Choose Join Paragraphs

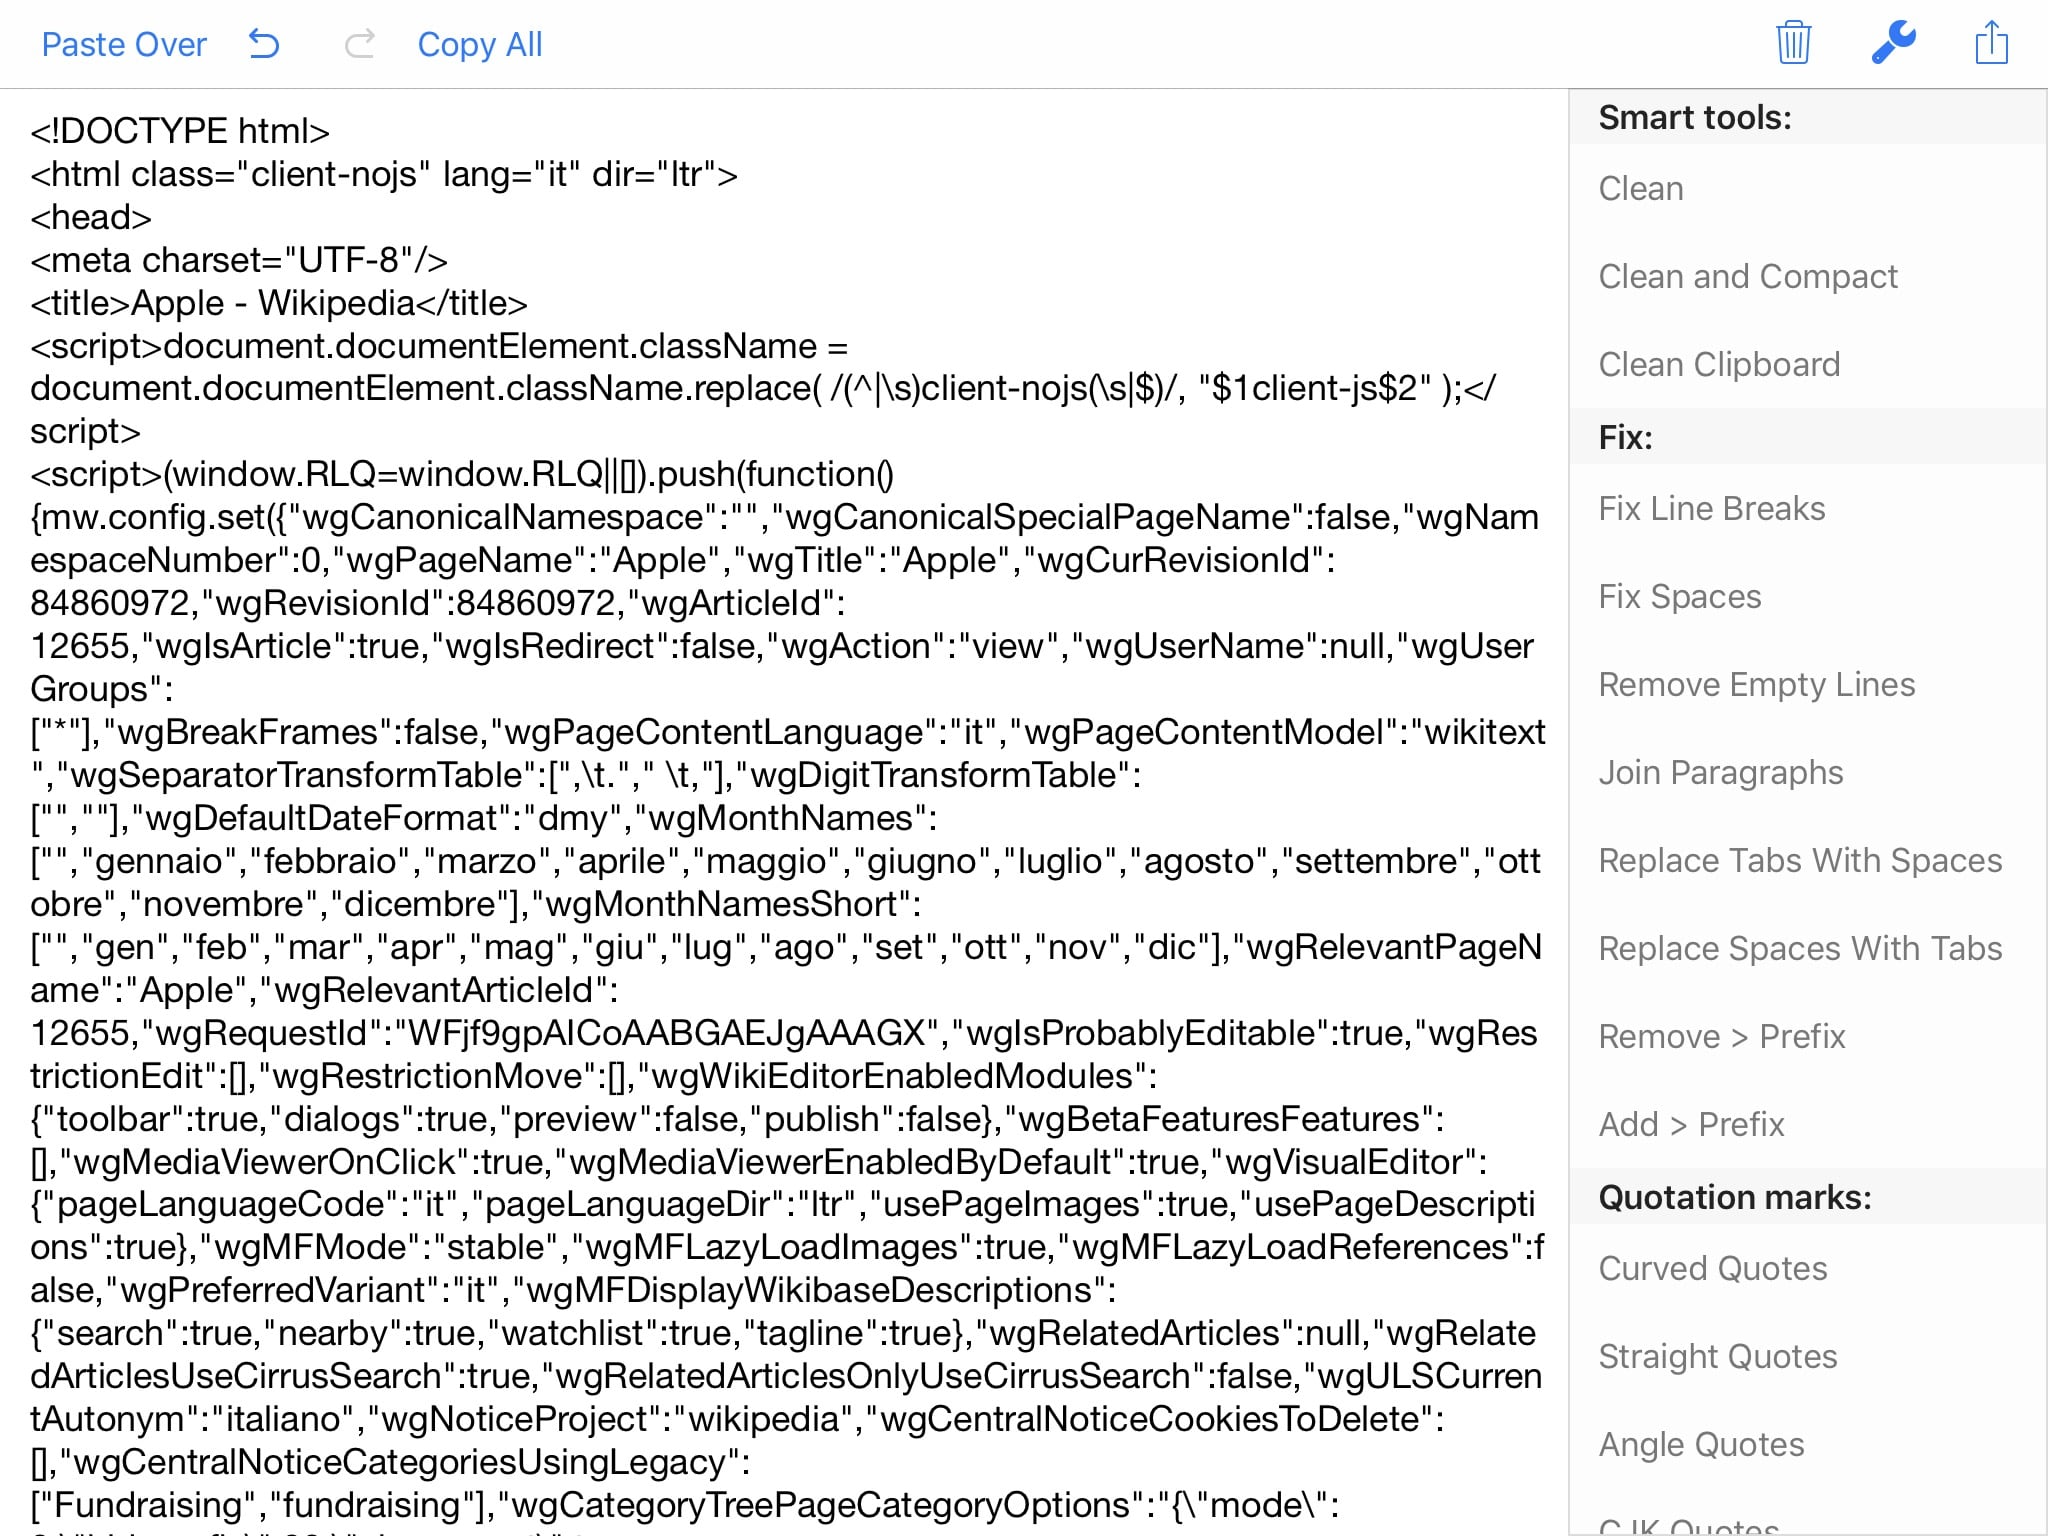pos(1720,772)
